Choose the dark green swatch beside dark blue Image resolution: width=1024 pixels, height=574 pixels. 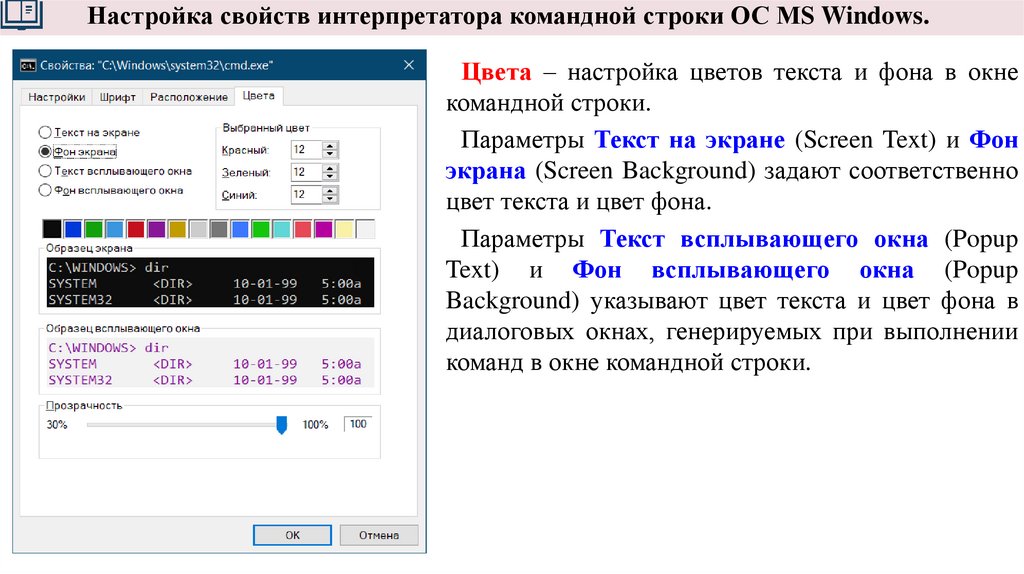coord(94,229)
